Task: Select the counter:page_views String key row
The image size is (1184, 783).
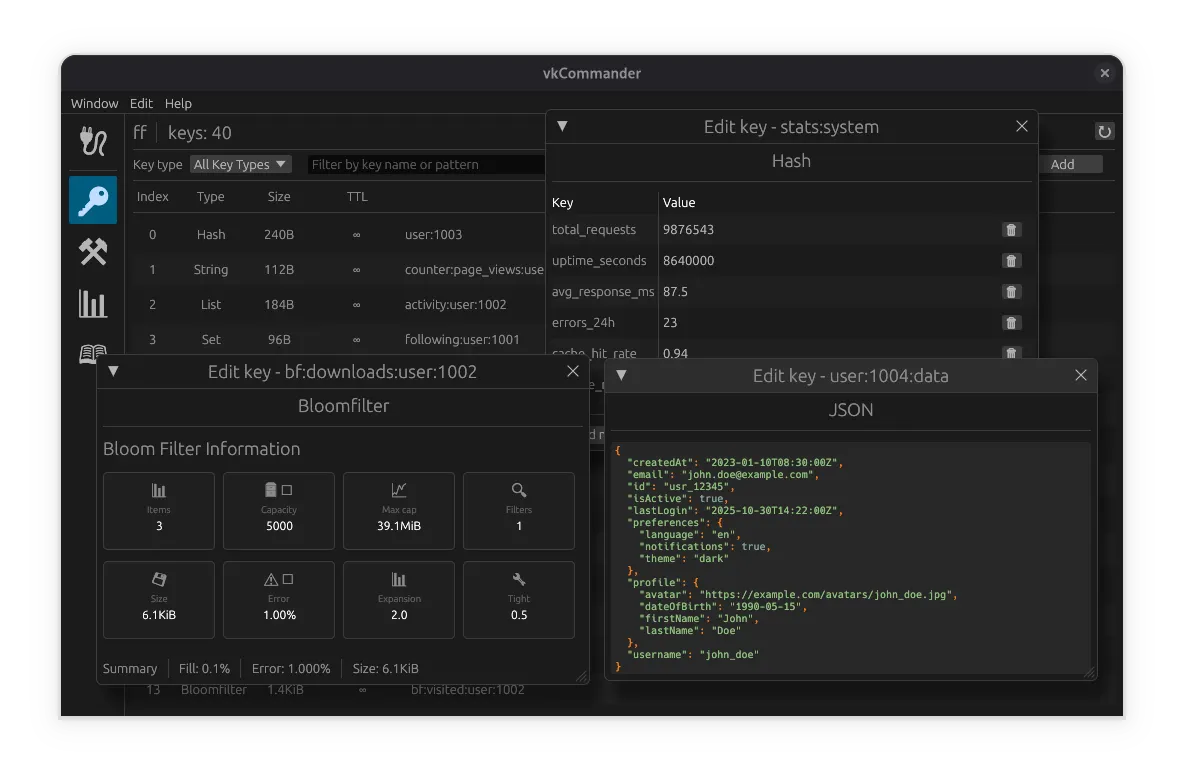Action: [338, 270]
